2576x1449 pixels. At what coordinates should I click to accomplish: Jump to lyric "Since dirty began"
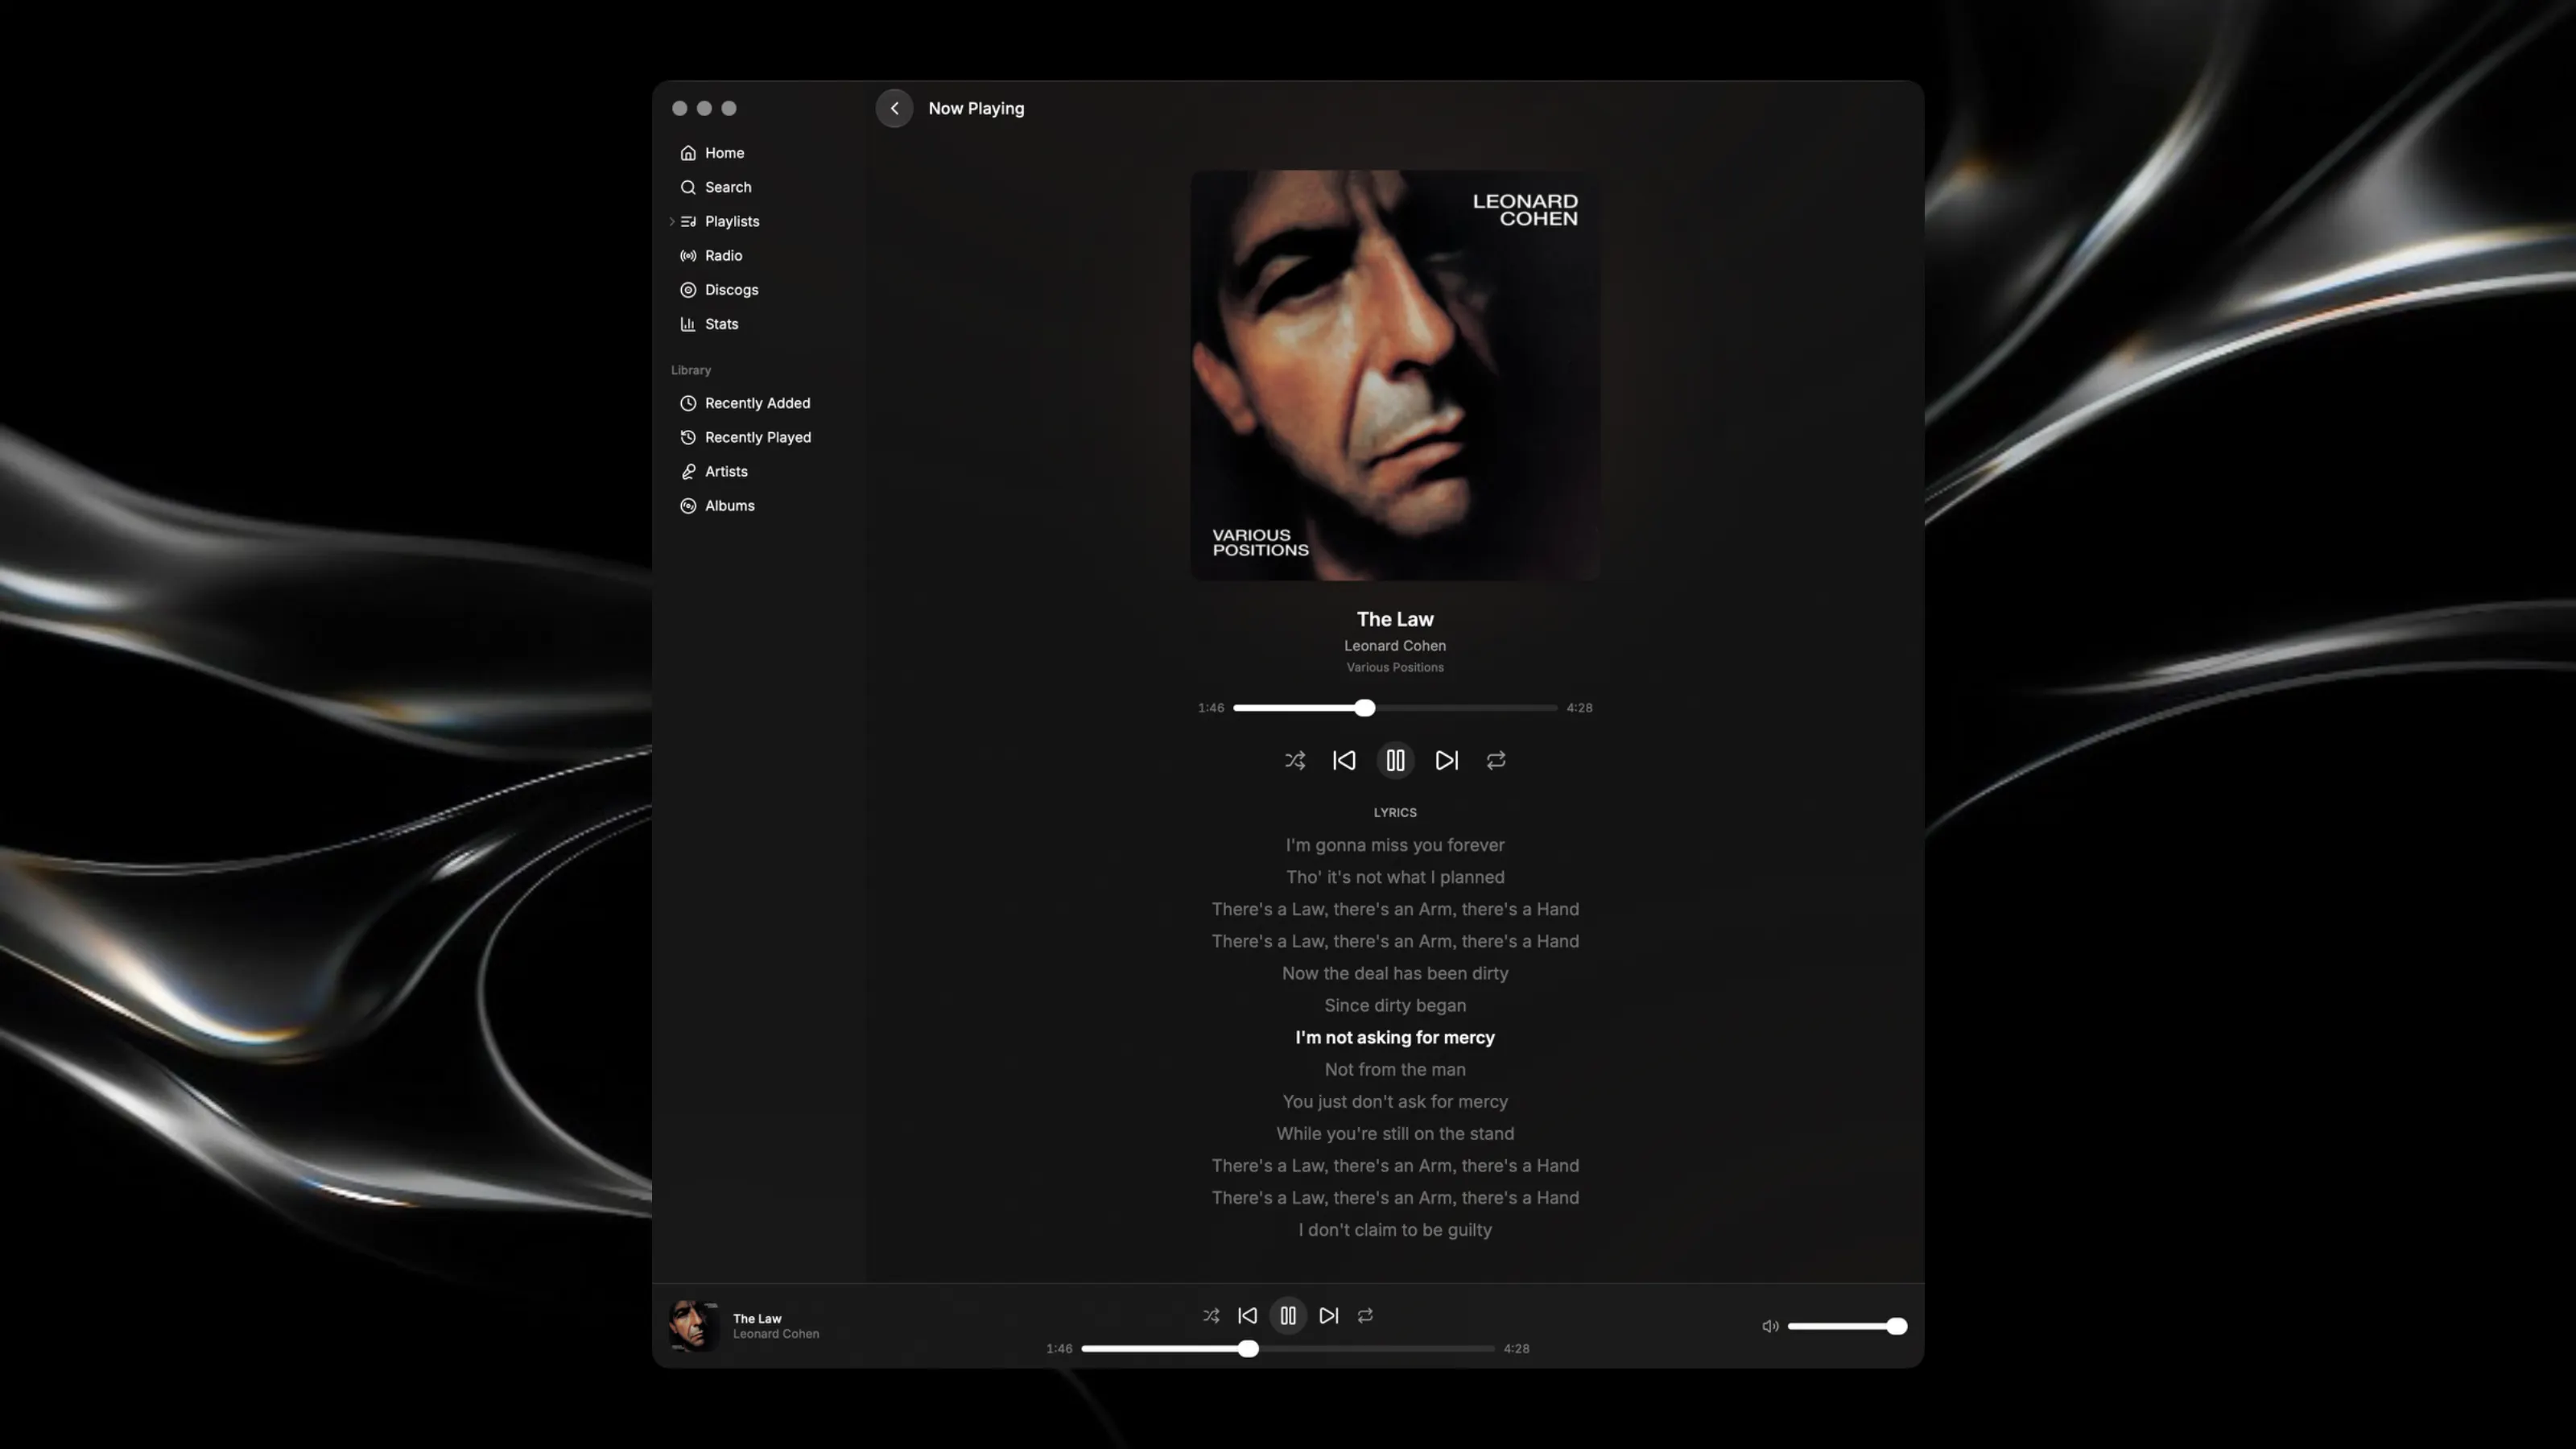coord(1395,1005)
